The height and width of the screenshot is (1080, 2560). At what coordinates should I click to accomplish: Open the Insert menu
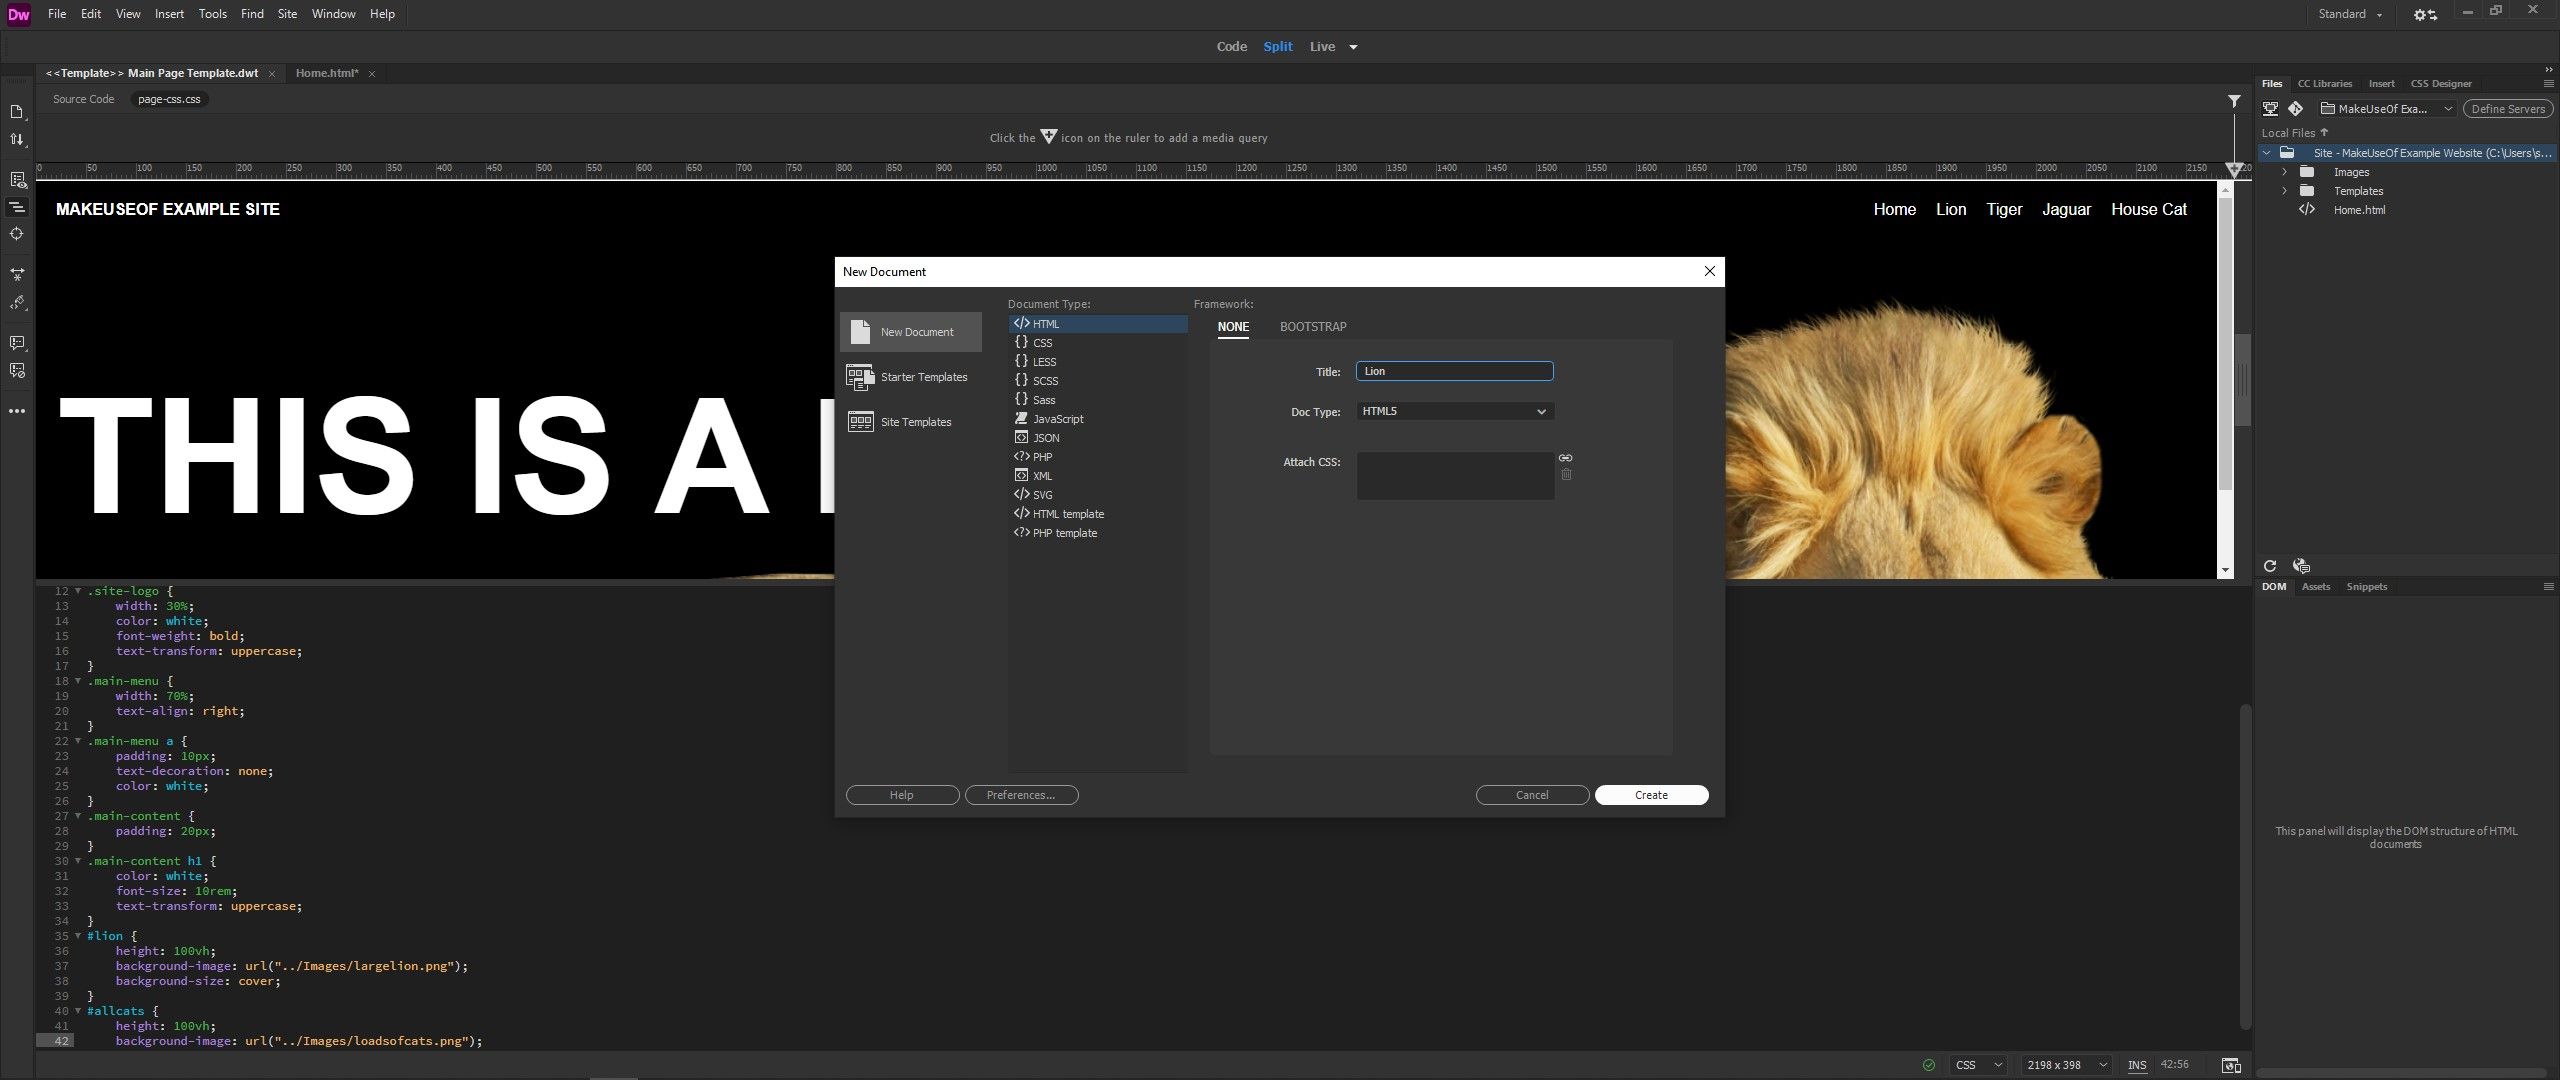point(169,13)
